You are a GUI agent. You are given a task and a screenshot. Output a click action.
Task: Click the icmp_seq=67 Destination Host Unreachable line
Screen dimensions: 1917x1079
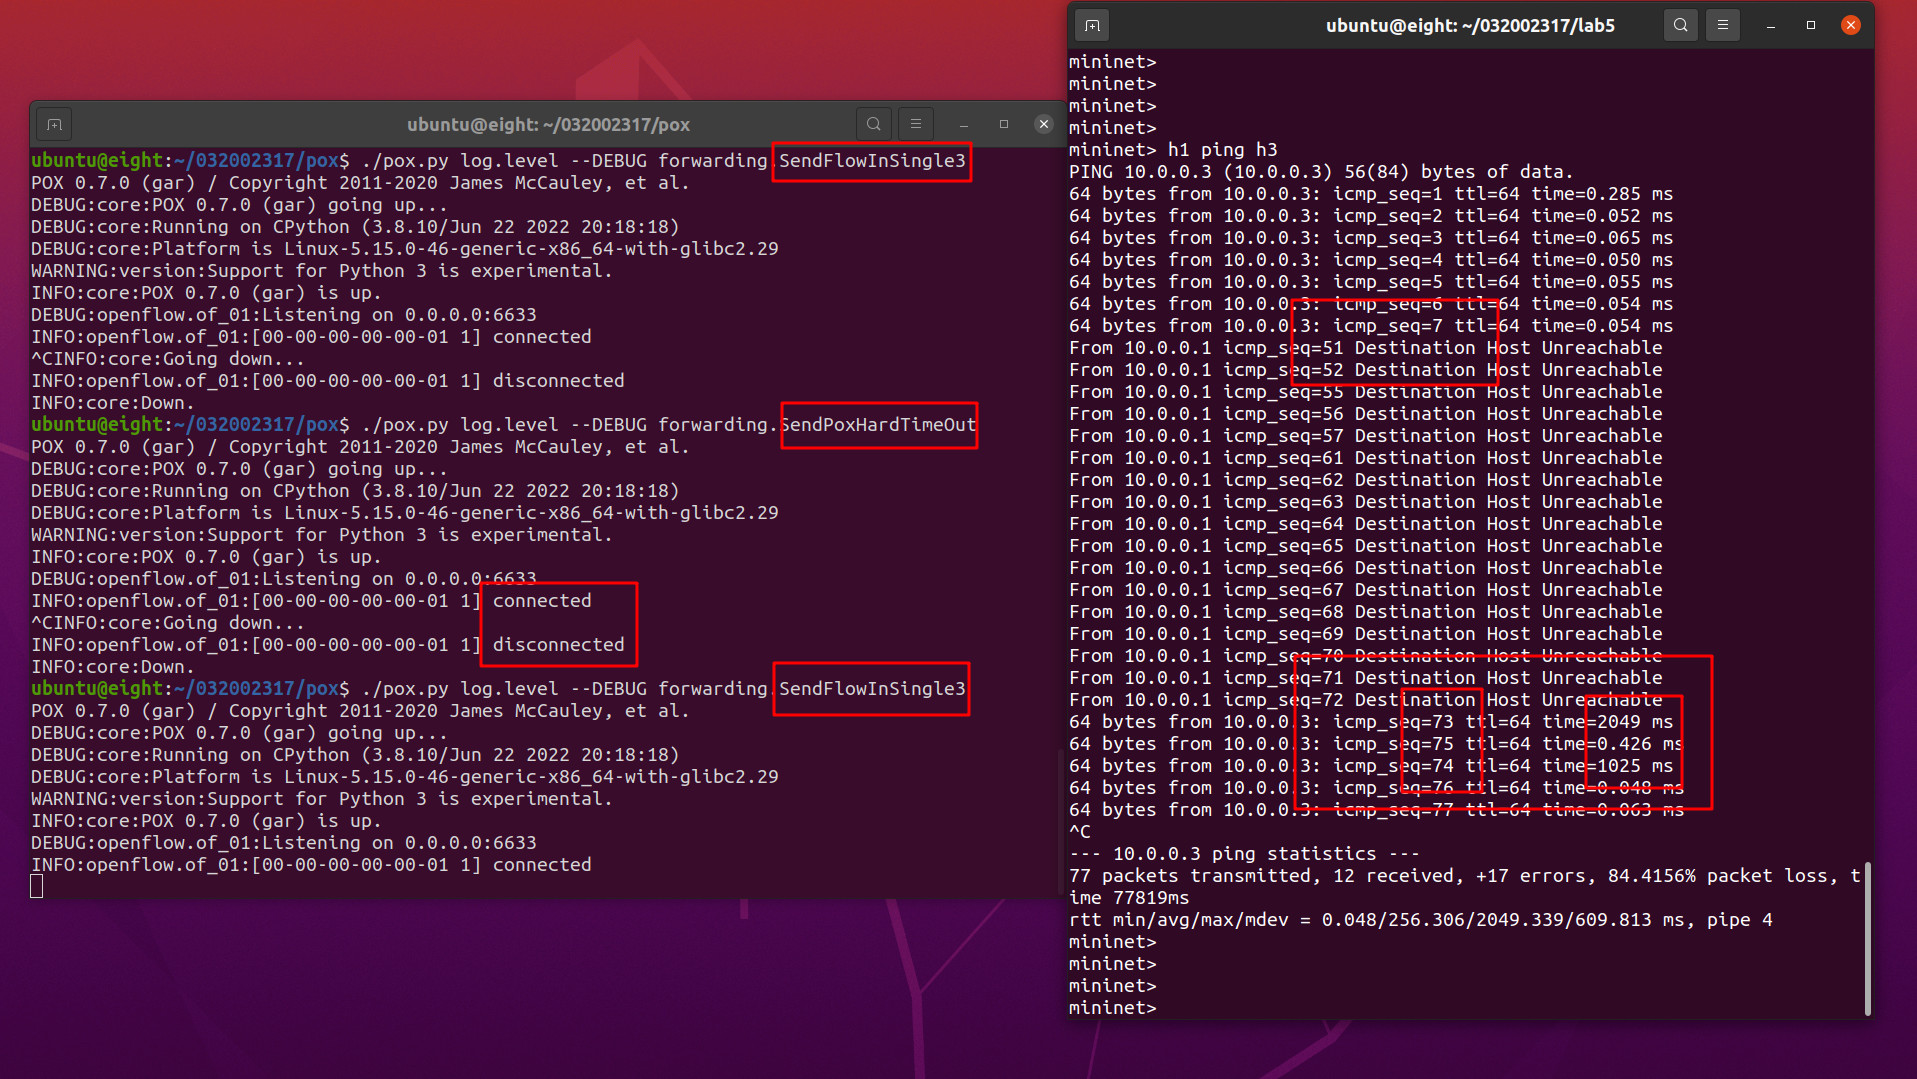pyautogui.click(x=1366, y=590)
